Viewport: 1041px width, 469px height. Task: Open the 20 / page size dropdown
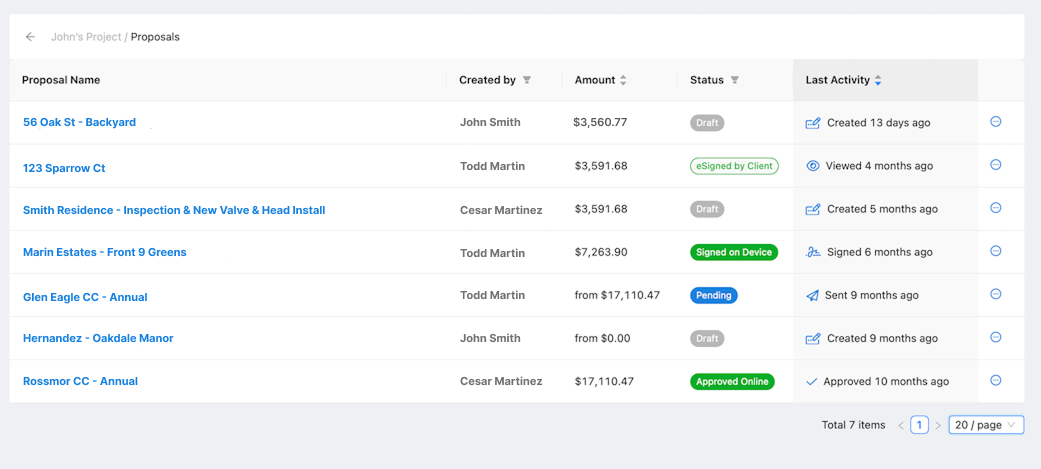coord(986,425)
